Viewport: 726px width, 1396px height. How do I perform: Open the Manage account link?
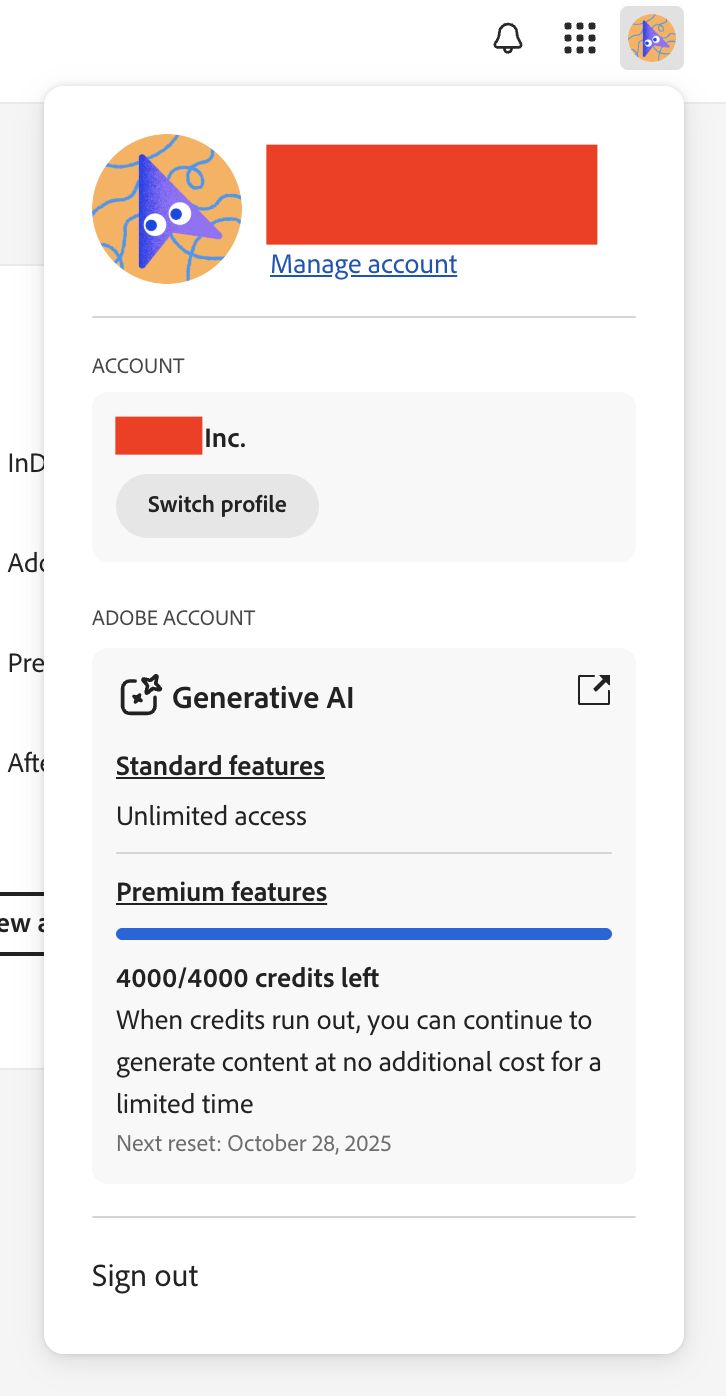[x=363, y=264]
